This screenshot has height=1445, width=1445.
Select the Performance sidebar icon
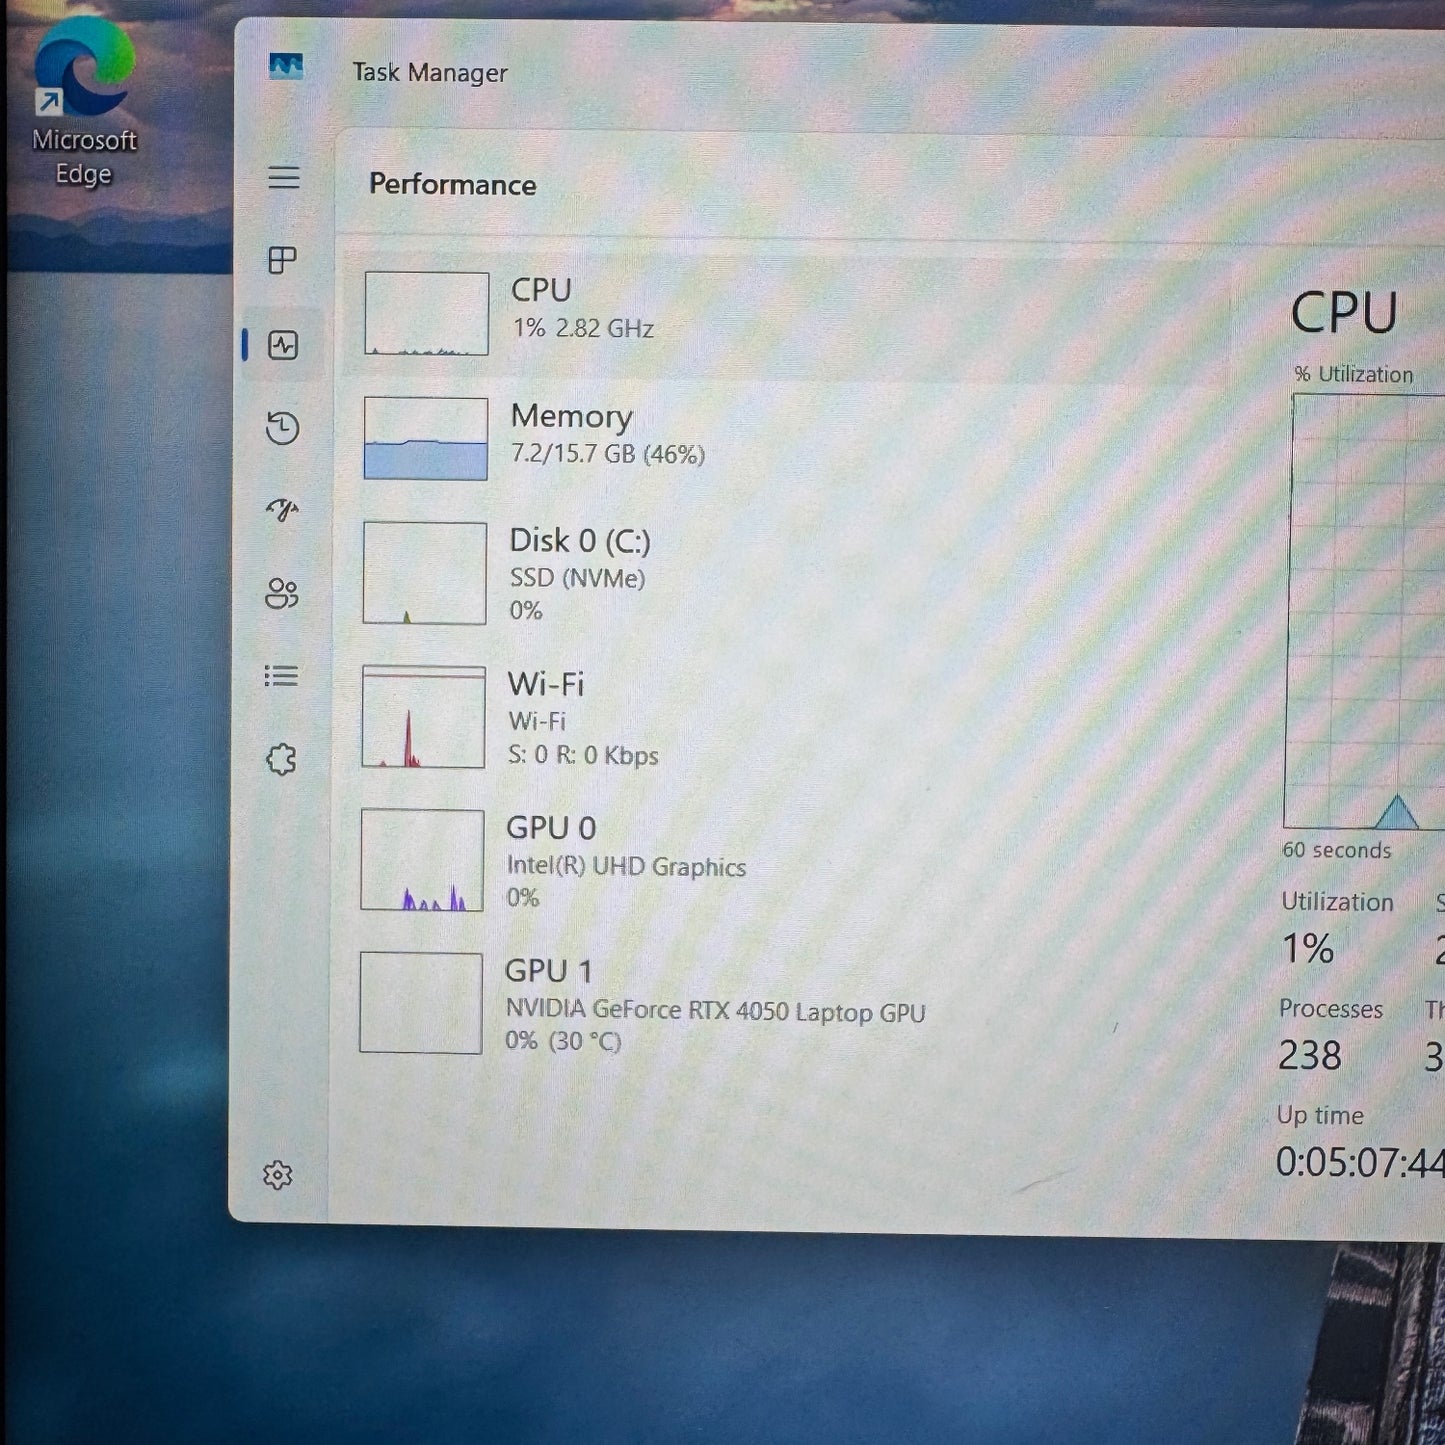point(283,346)
